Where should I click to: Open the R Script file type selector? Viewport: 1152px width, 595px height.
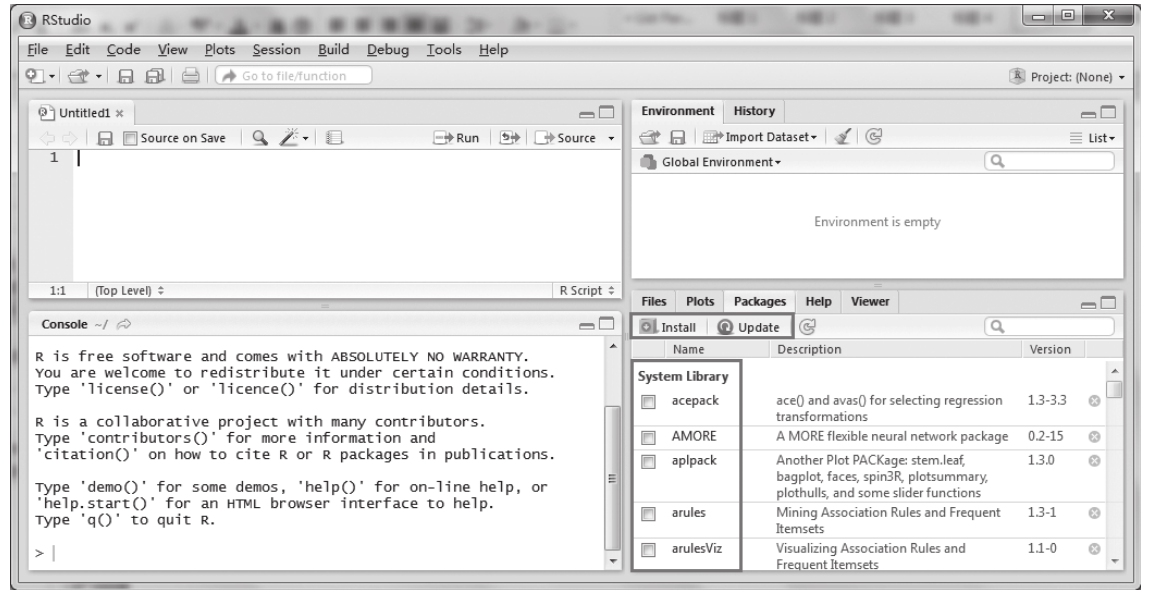coord(586,290)
